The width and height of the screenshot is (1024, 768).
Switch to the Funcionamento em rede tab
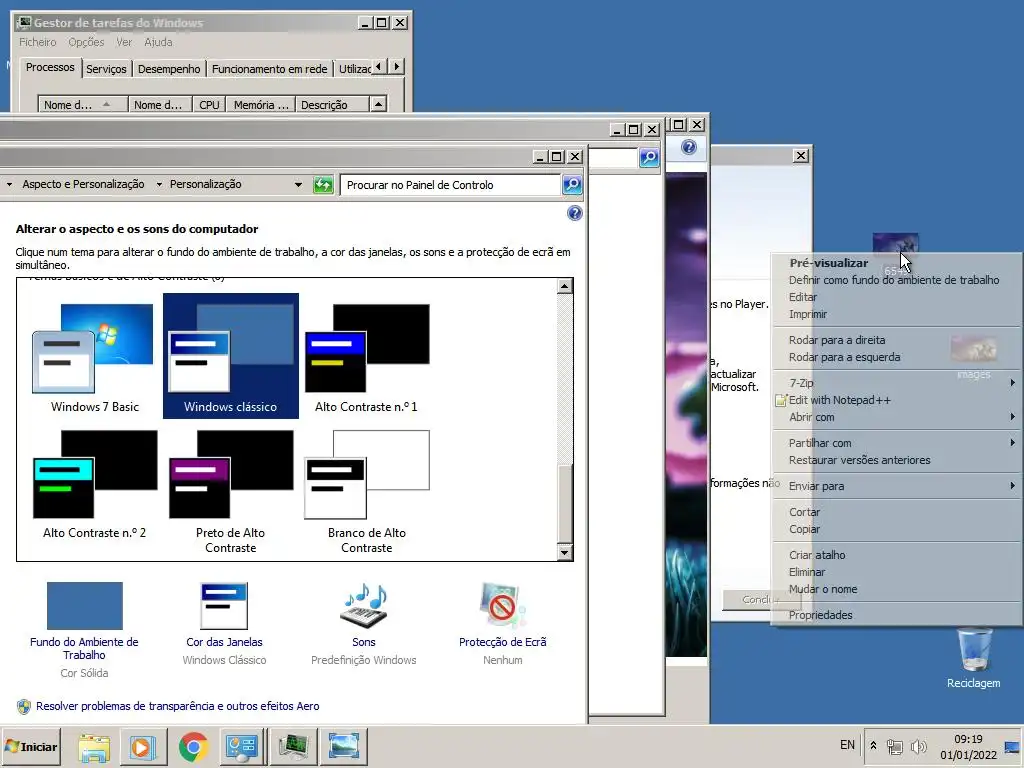[x=269, y=69]
